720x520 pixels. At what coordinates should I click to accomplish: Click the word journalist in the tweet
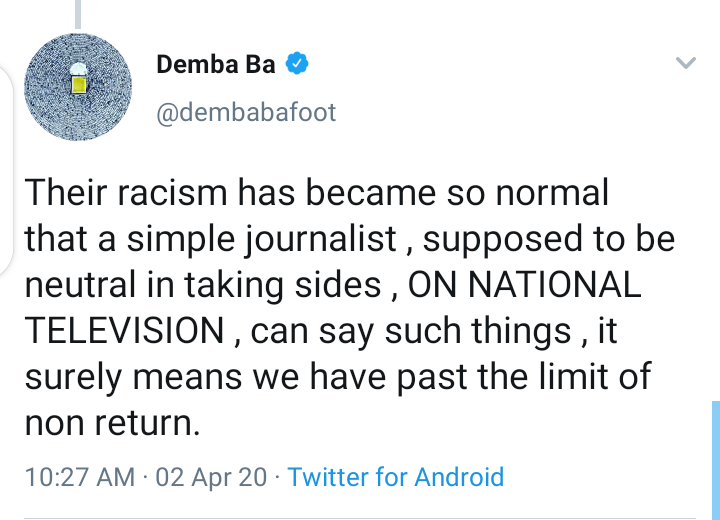[325, 240]
